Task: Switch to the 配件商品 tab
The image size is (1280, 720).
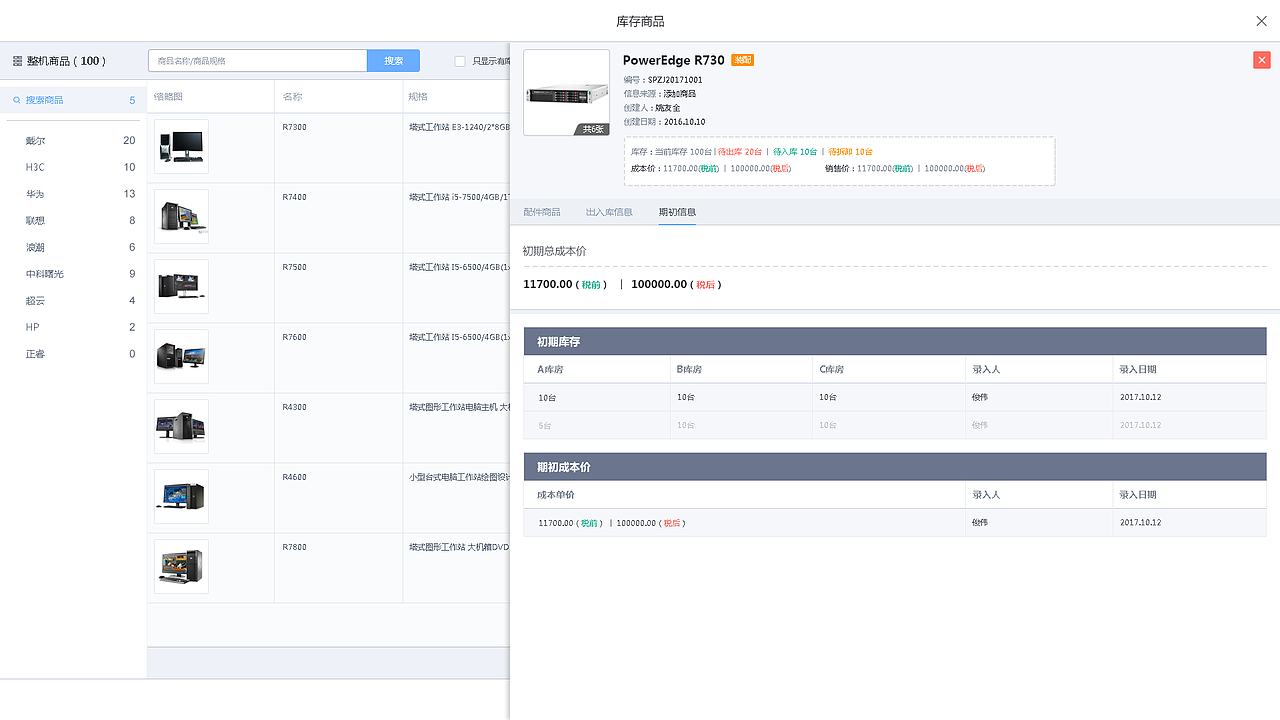Action: pyautogui.click(x=542, y=212)
